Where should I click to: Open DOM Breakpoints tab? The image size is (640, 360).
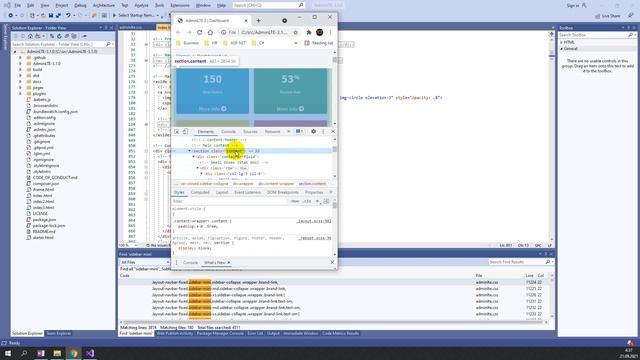282,192
